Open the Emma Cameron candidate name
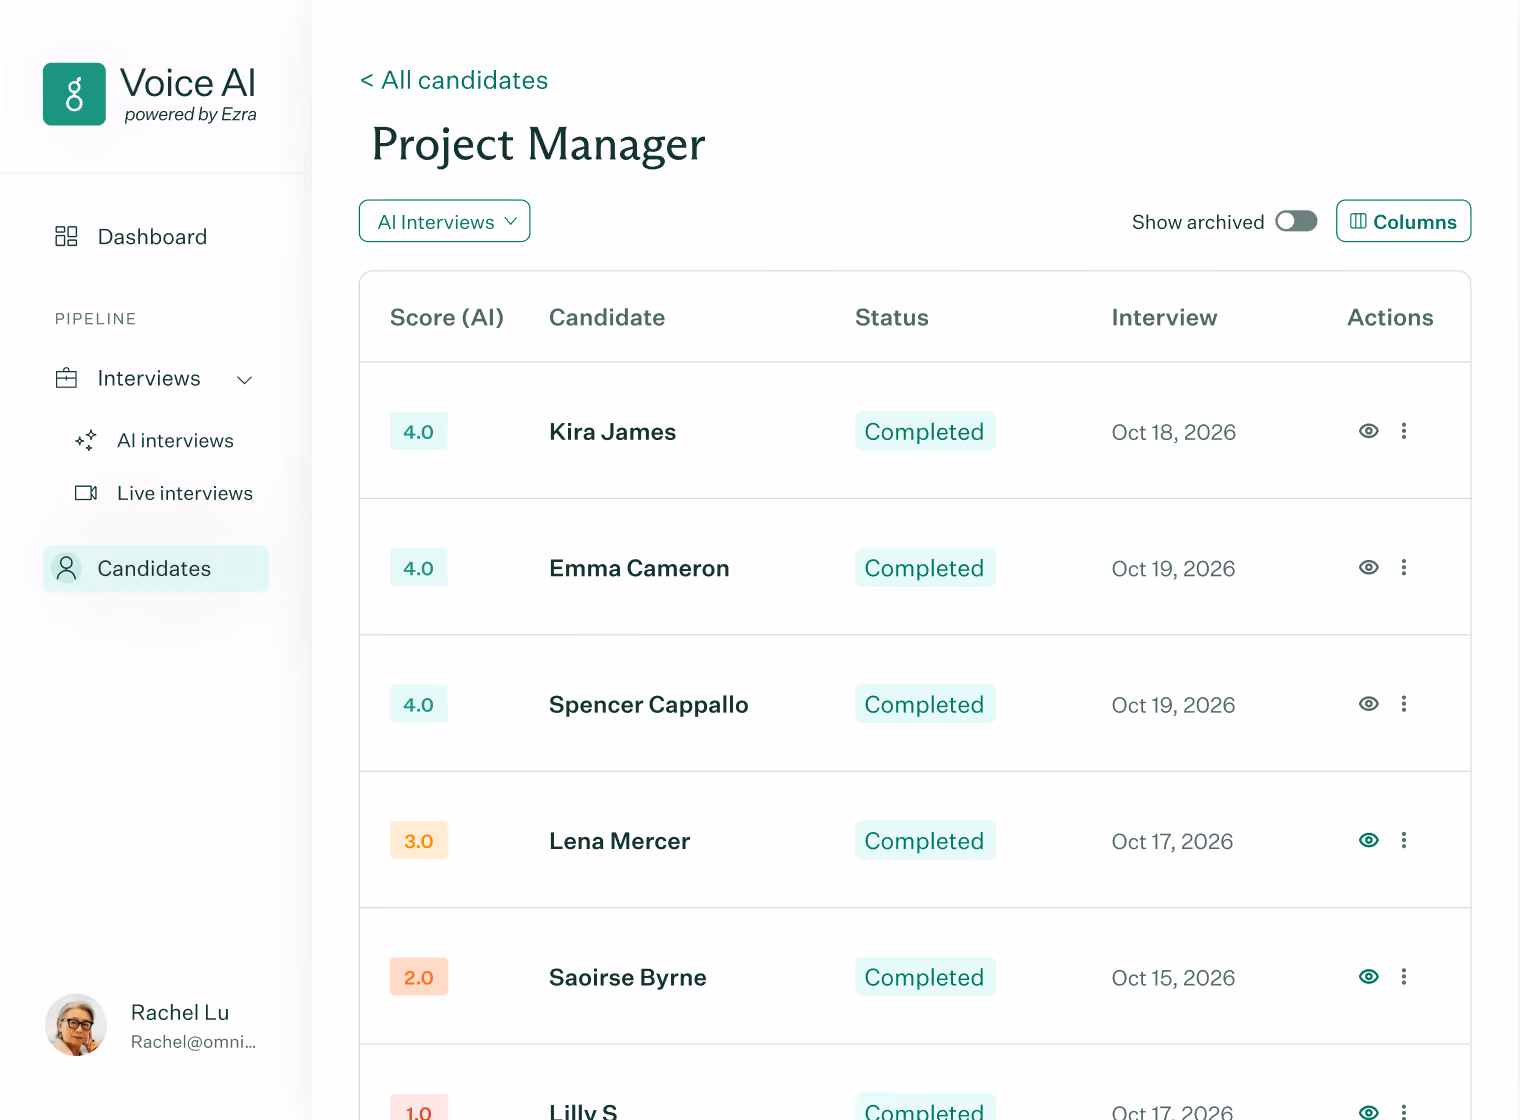 (x=639, y=568)
